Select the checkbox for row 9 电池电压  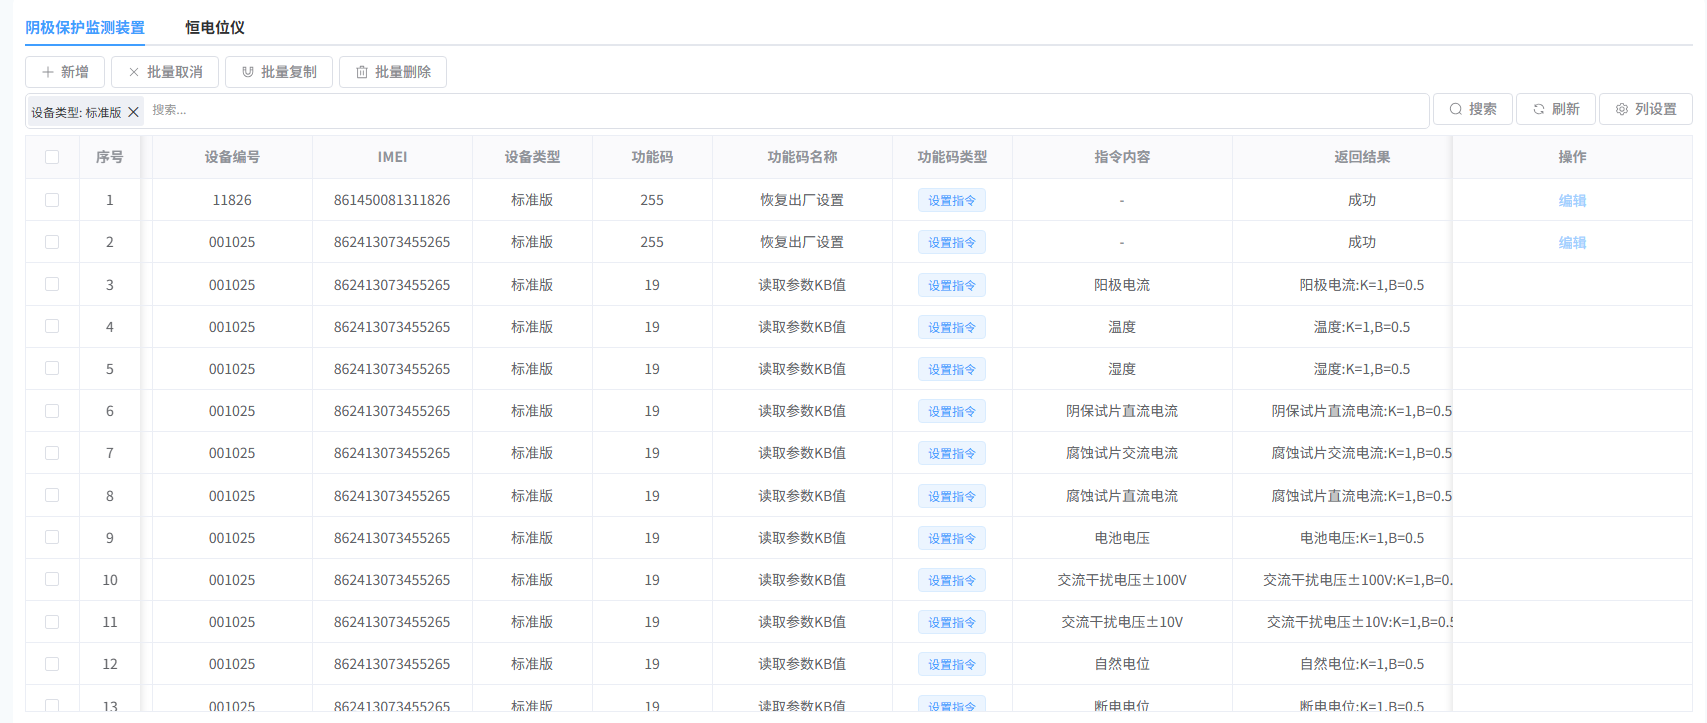[x=52, y=538]
